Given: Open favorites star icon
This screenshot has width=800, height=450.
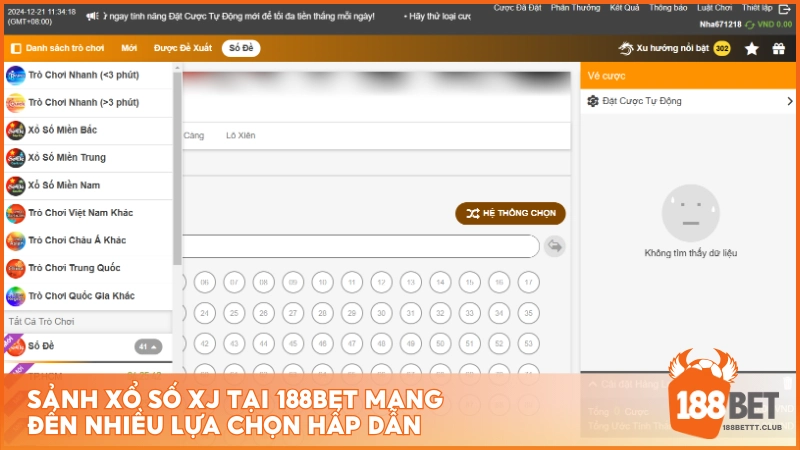Looking at the screenshot, I should pos(752,48).
